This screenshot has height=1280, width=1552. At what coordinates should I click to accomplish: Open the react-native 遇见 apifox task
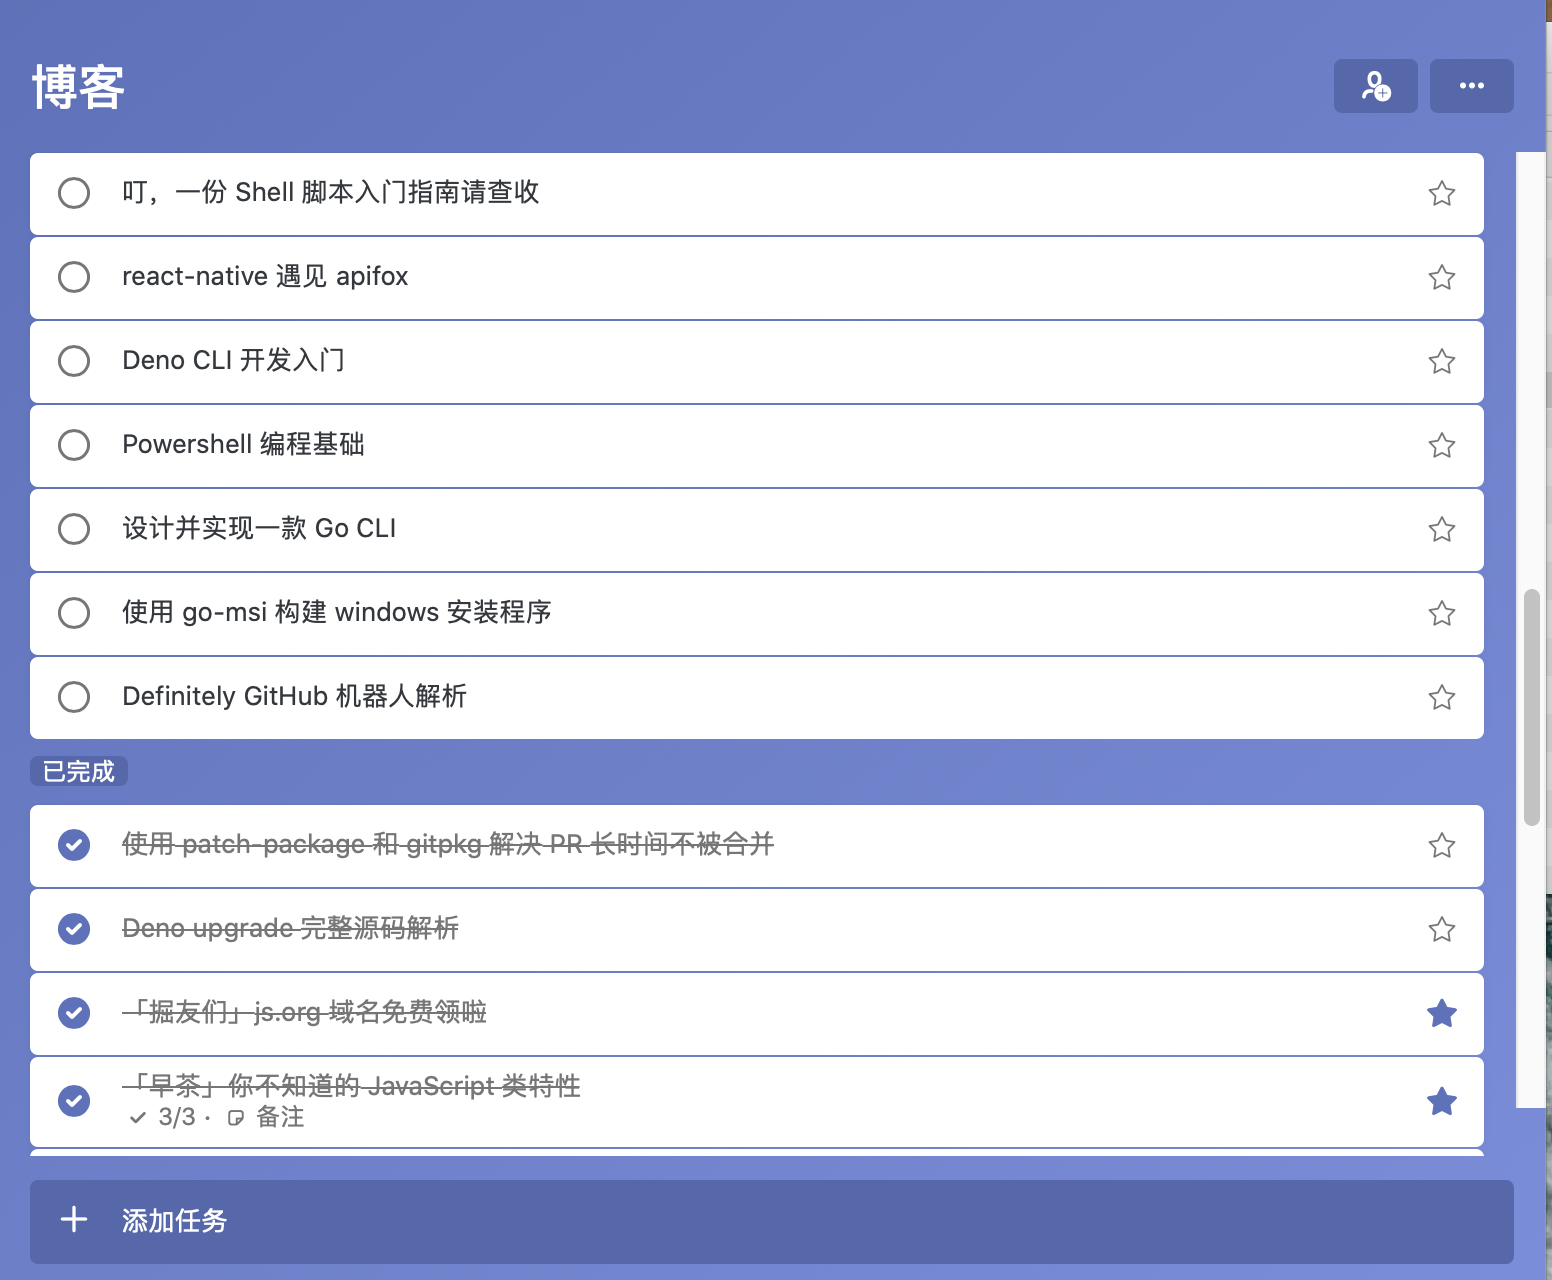[x=757, y=278]
